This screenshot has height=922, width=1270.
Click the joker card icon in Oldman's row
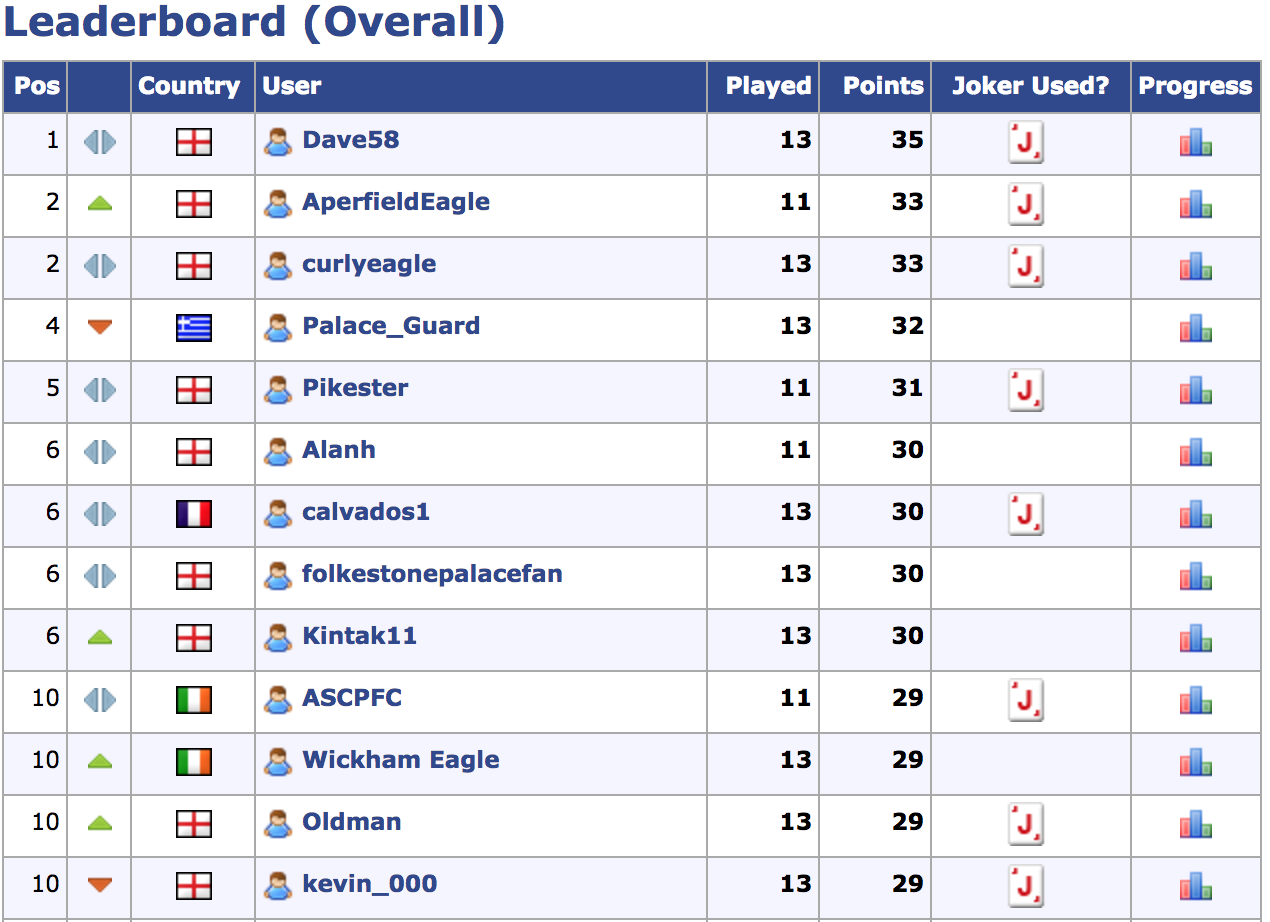point(1025,824)
